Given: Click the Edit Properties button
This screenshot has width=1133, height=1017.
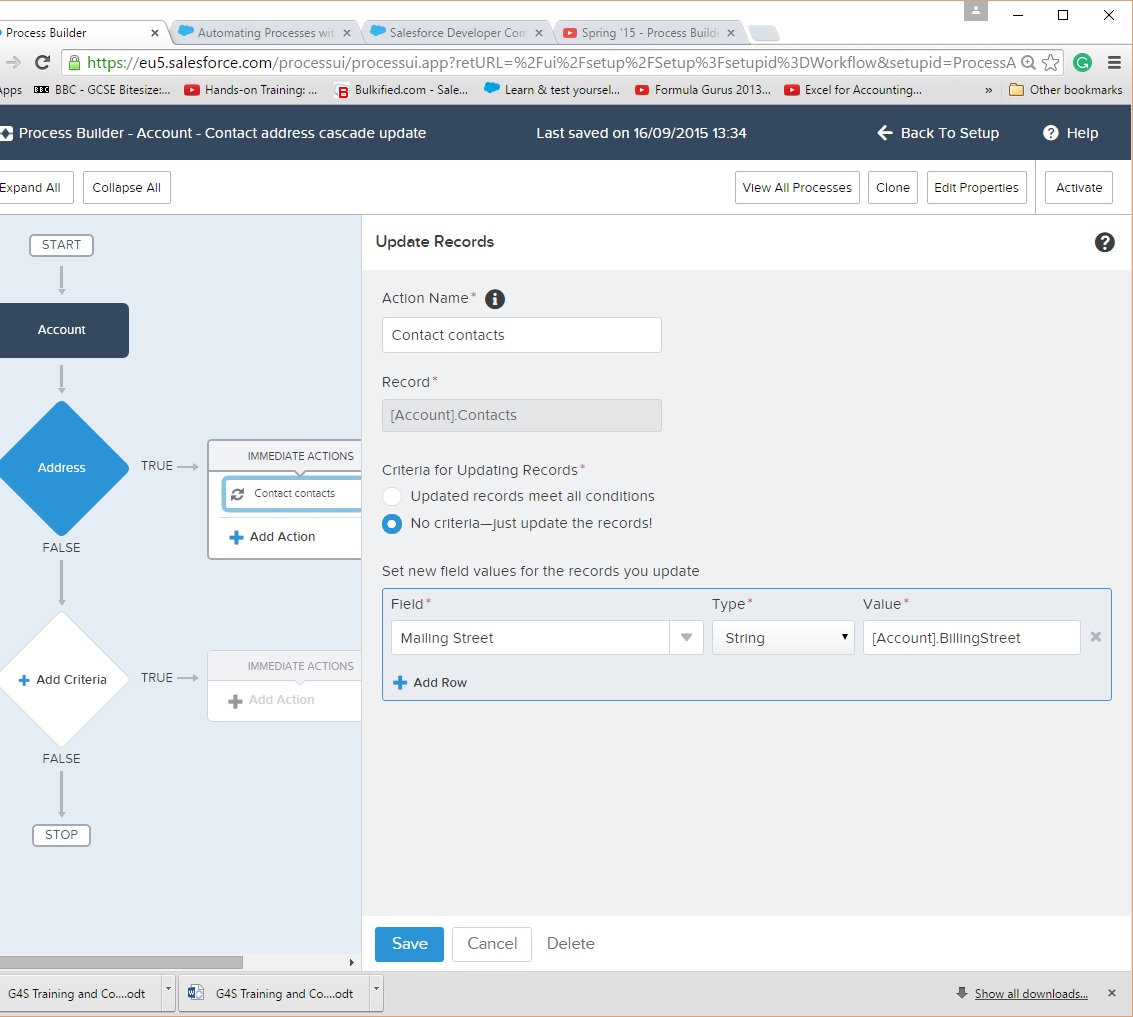Looking at the screenshot, I should tap(976, 188).
